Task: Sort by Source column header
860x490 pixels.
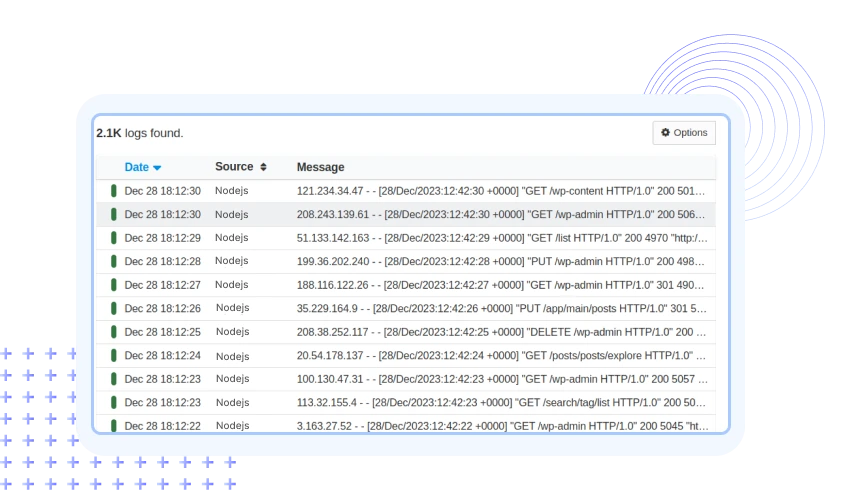Action: (241, 167)
